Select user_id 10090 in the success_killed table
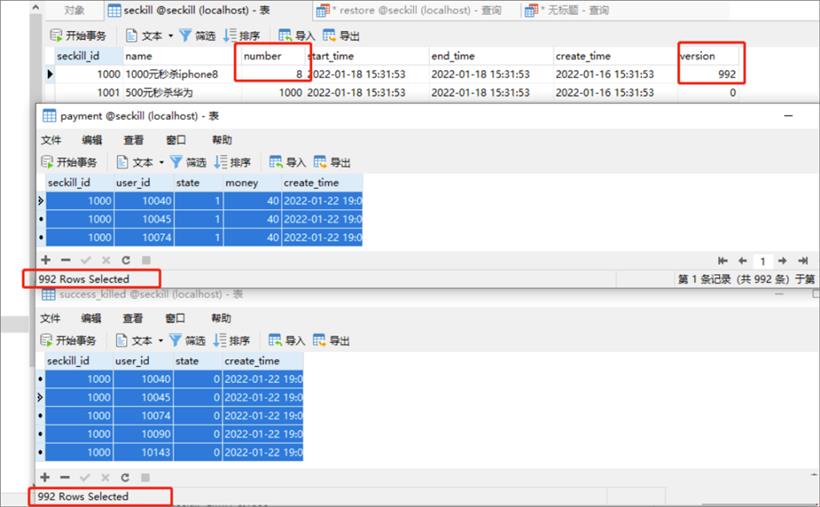This screenshot has height=507, width=820. (143, 434)
